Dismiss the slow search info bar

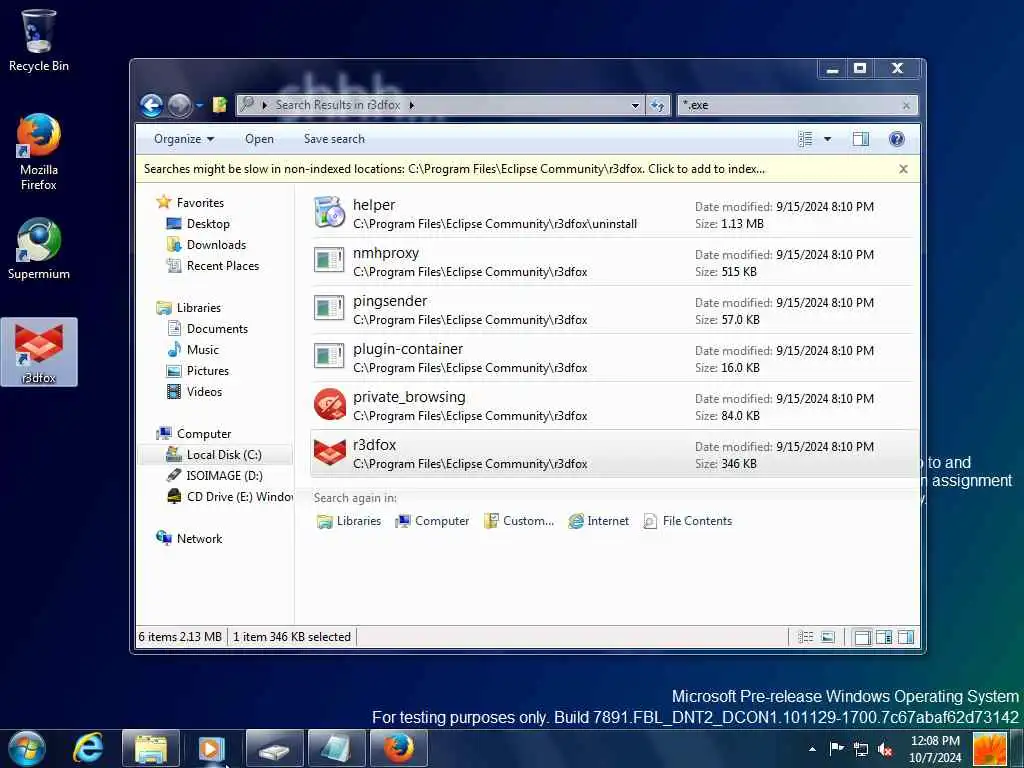click(903, 169)
